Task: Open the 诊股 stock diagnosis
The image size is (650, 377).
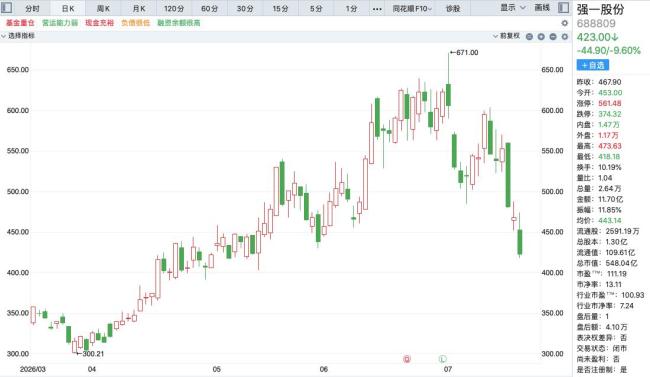Action: tap(453, 8)
